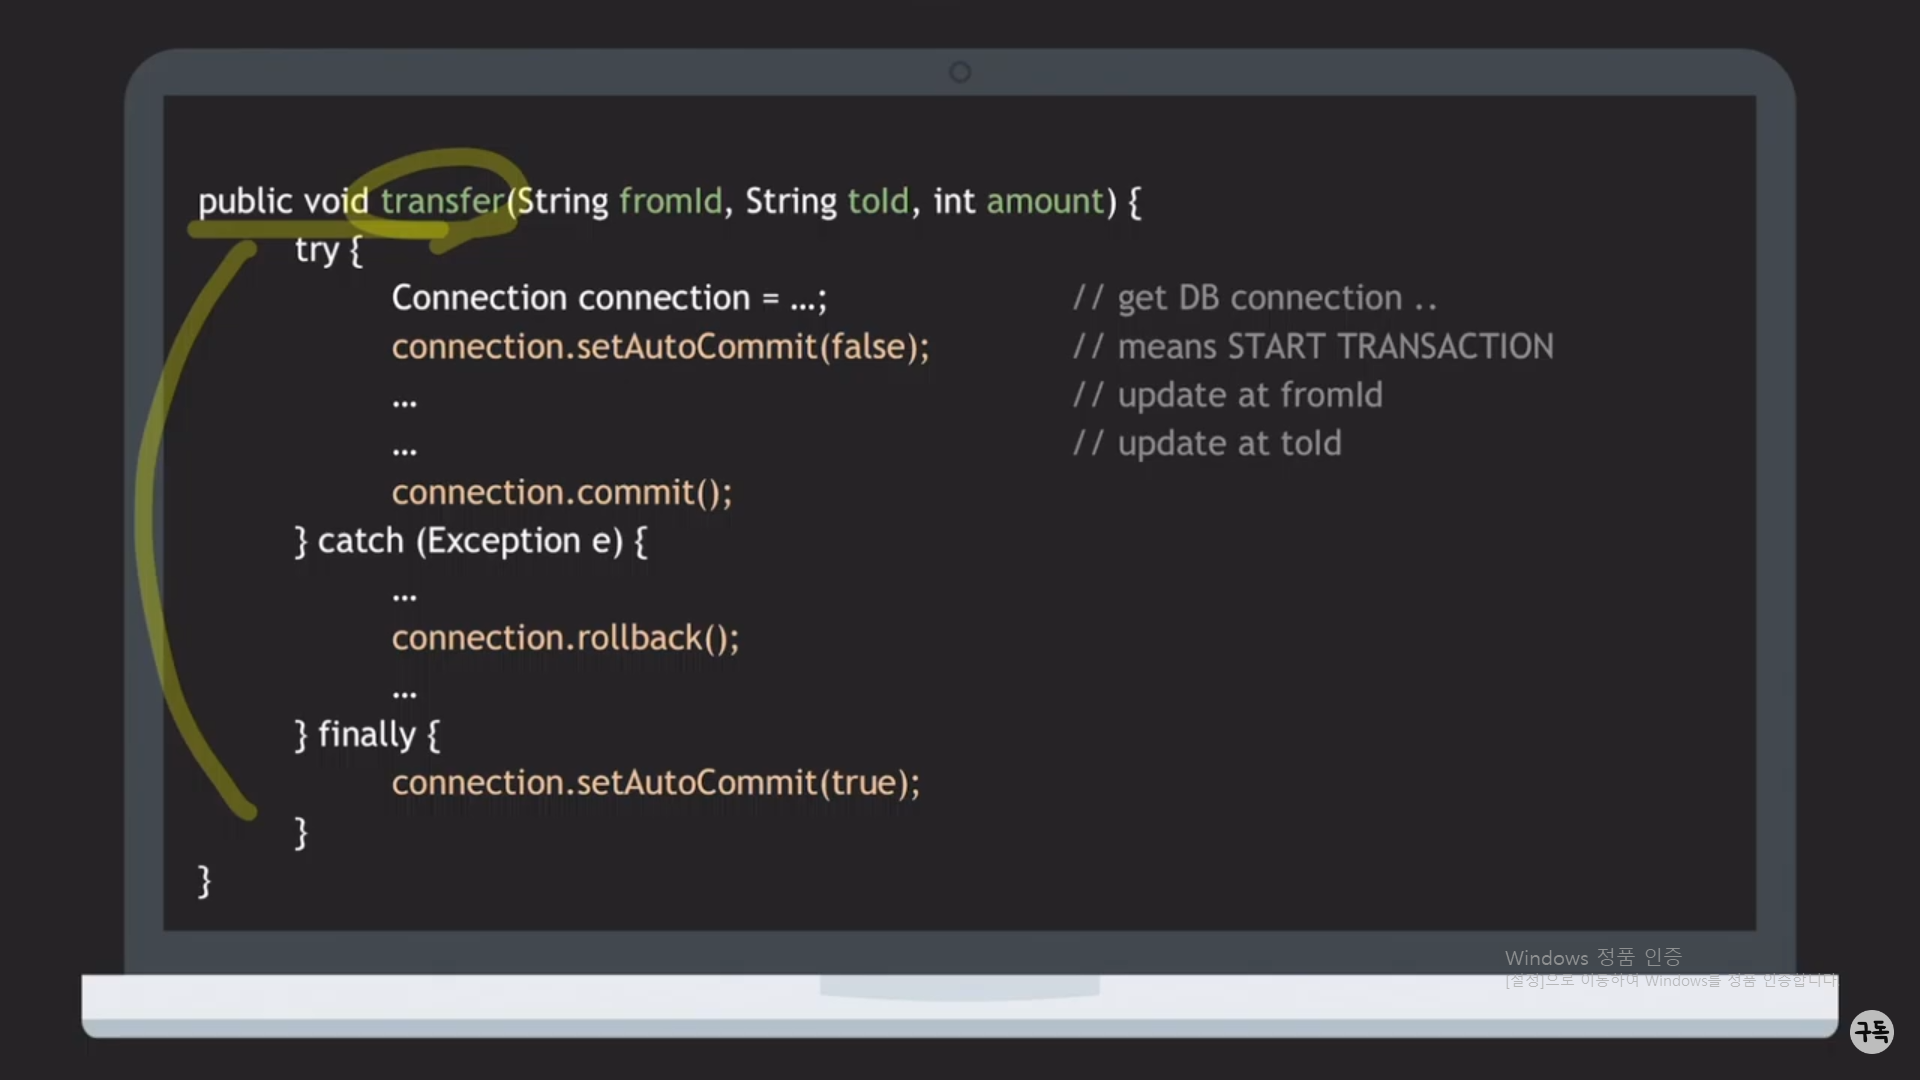
Task: Click the connection.rollback() line
Action: tap(565, 638)
